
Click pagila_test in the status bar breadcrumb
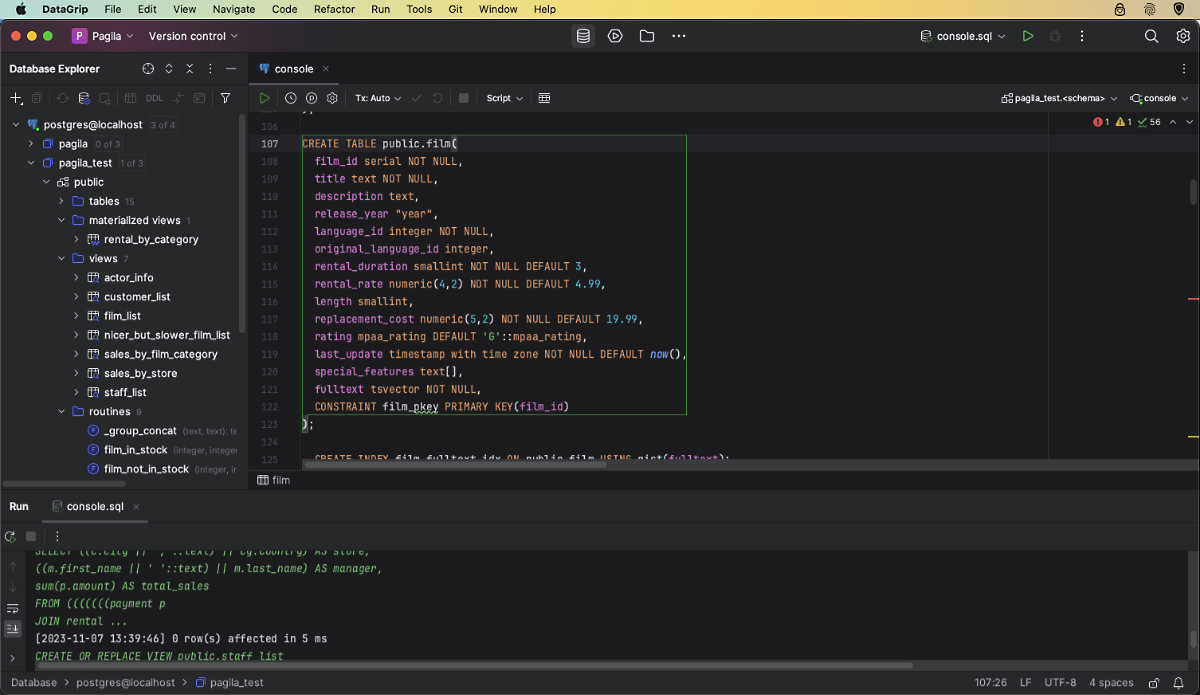[x=229, y=682]
